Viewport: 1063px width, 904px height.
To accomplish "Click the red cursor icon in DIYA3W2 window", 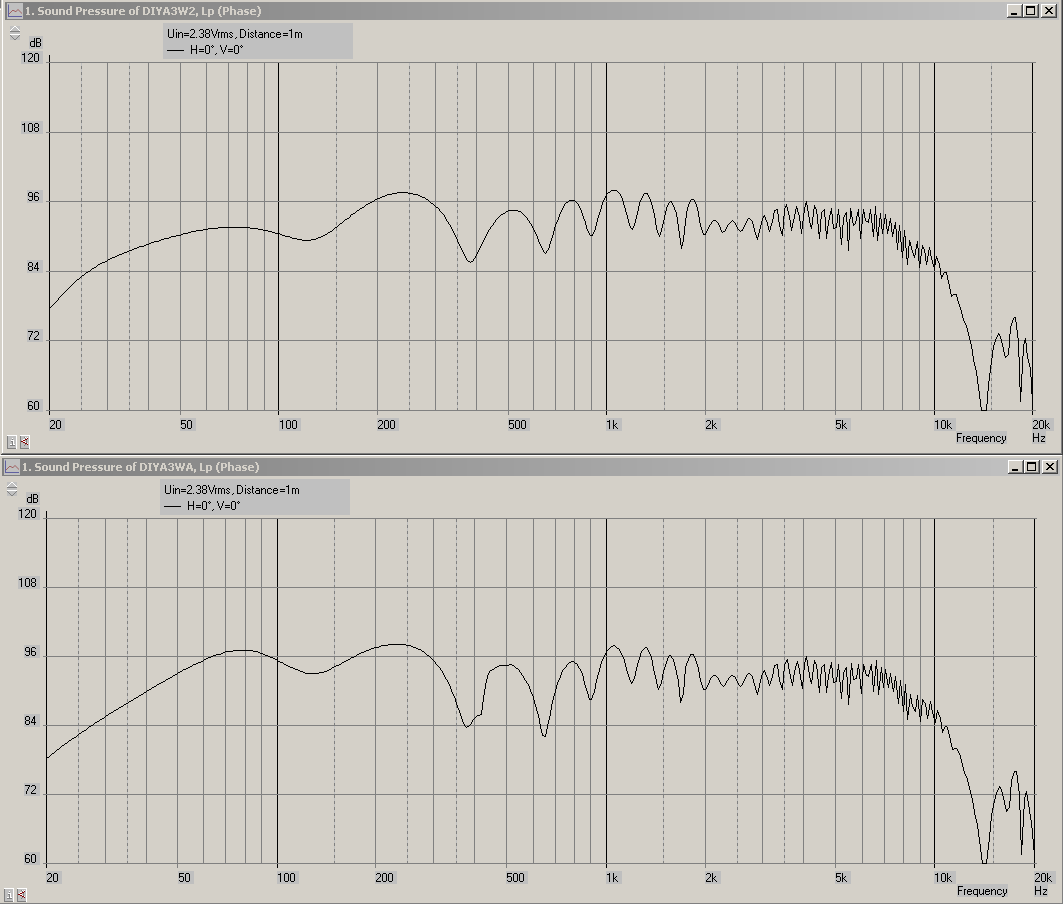I will 24,442.
